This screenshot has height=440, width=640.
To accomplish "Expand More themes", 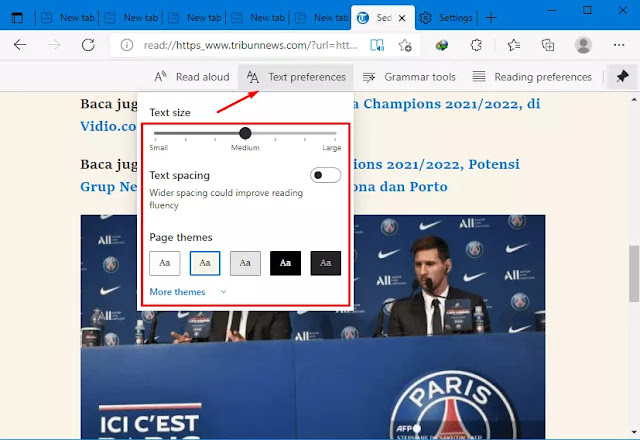I will pyautogui.click(x=188, y=292).
